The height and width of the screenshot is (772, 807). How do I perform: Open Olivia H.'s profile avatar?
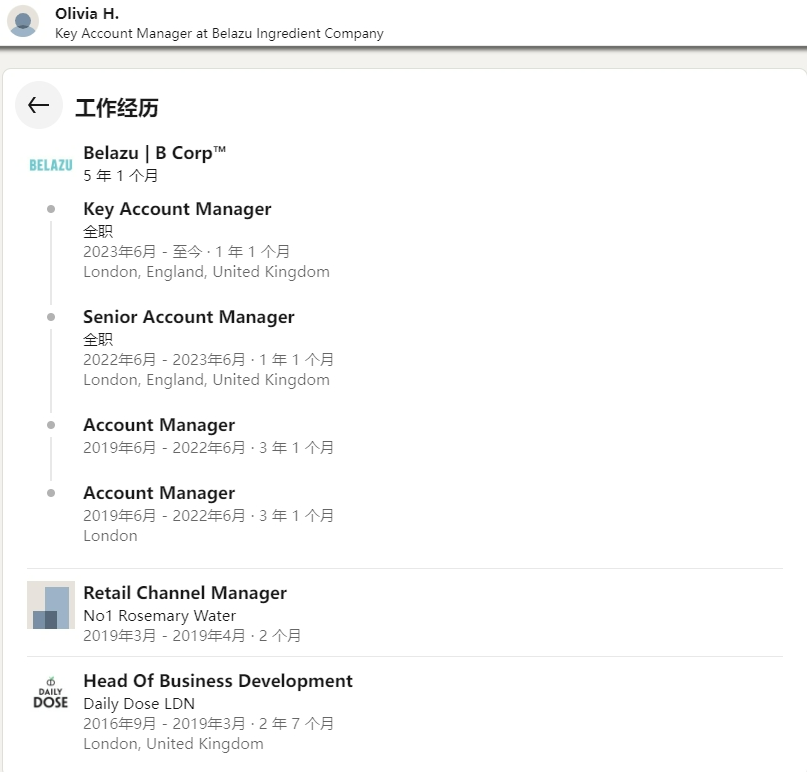point(23,22)
